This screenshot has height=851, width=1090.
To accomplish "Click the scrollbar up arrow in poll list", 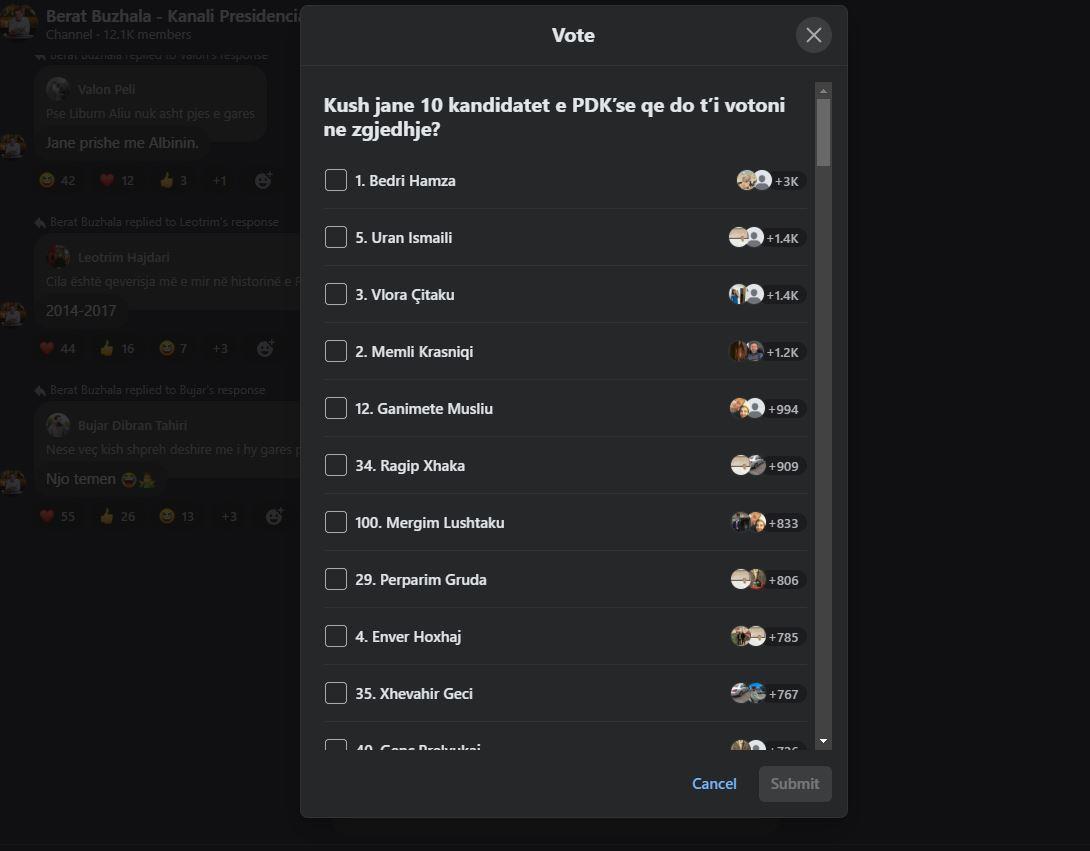I will coord(824,90).
